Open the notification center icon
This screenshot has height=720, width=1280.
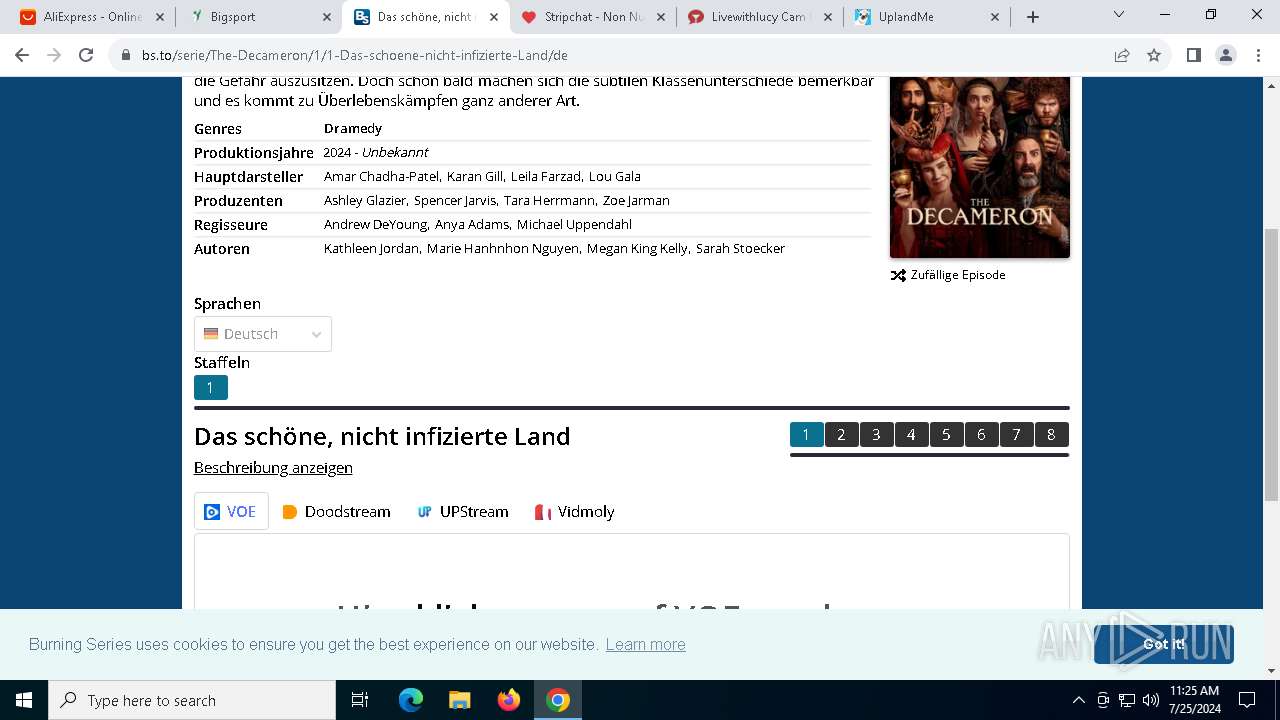click(1247, 700)
